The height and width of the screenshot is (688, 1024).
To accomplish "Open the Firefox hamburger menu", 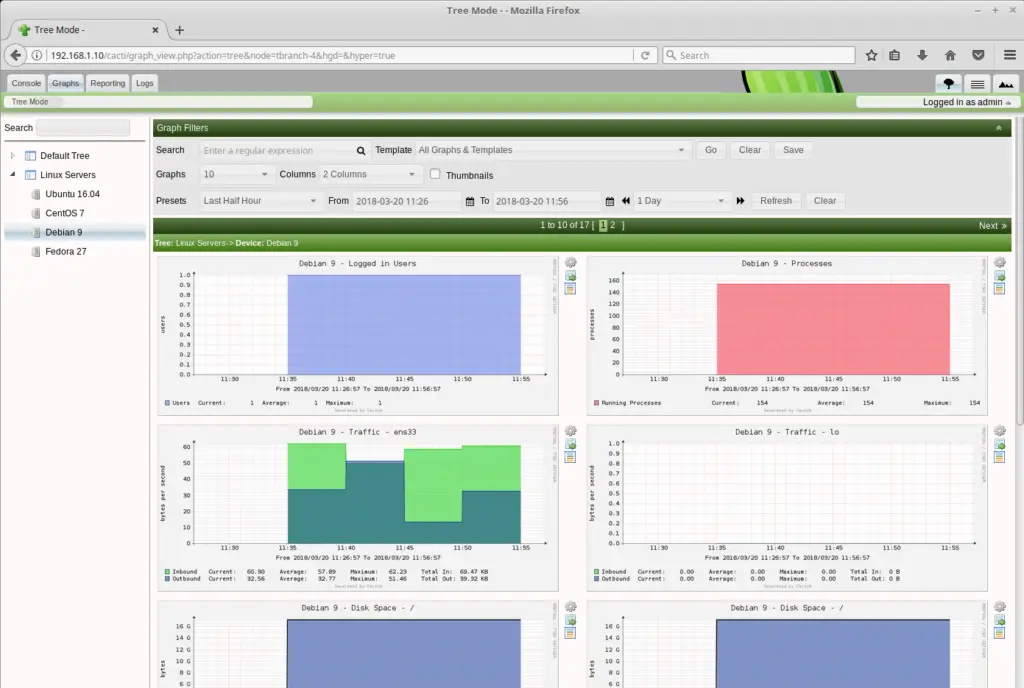I will point(1010,55).
